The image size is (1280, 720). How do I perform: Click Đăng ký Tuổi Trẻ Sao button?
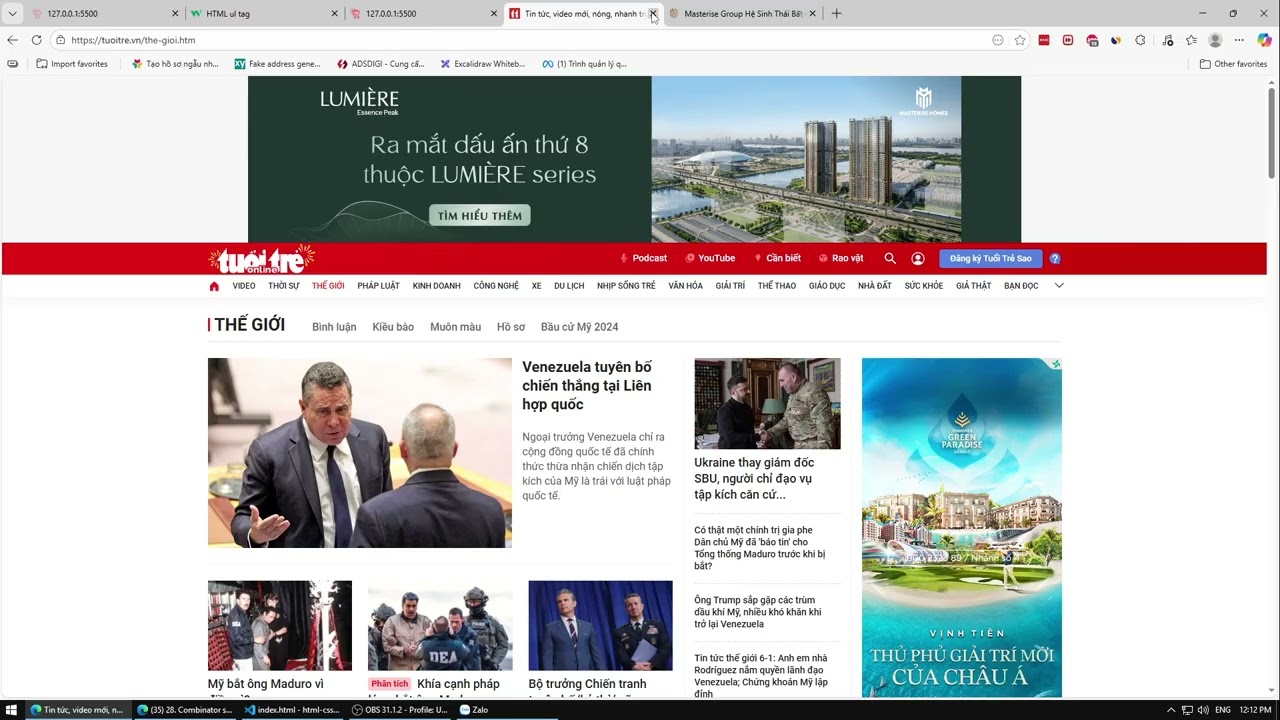coord(991,258)
